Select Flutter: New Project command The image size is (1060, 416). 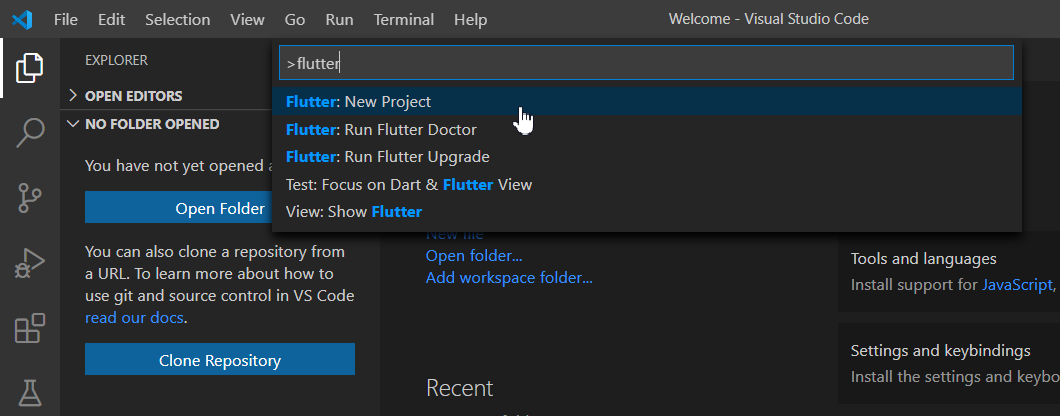click(x=646, y=101)
